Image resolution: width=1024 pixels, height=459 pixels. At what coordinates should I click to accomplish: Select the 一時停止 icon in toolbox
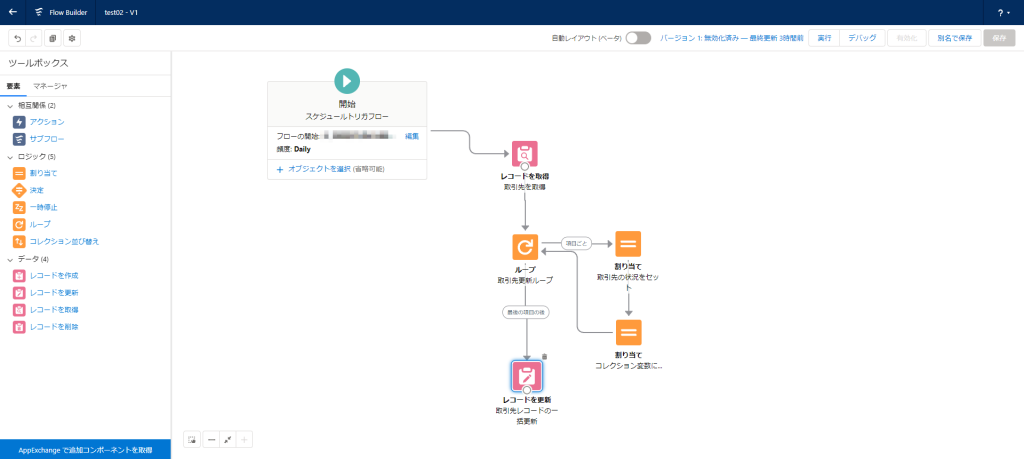tap(19, 207)
